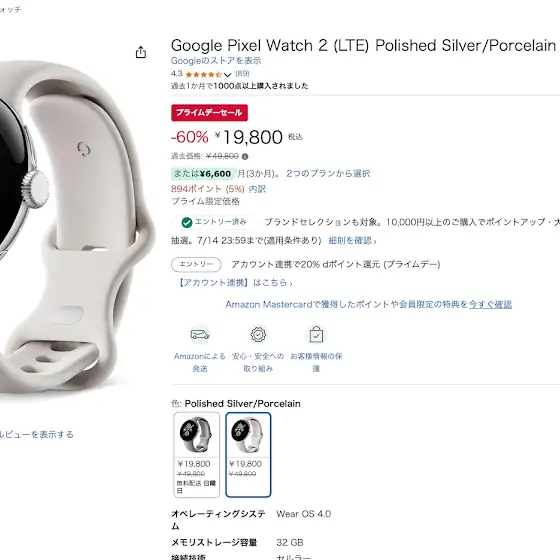Expand the rating breakdown chevron
Viewport: 560px width, 560px height.
228,75
